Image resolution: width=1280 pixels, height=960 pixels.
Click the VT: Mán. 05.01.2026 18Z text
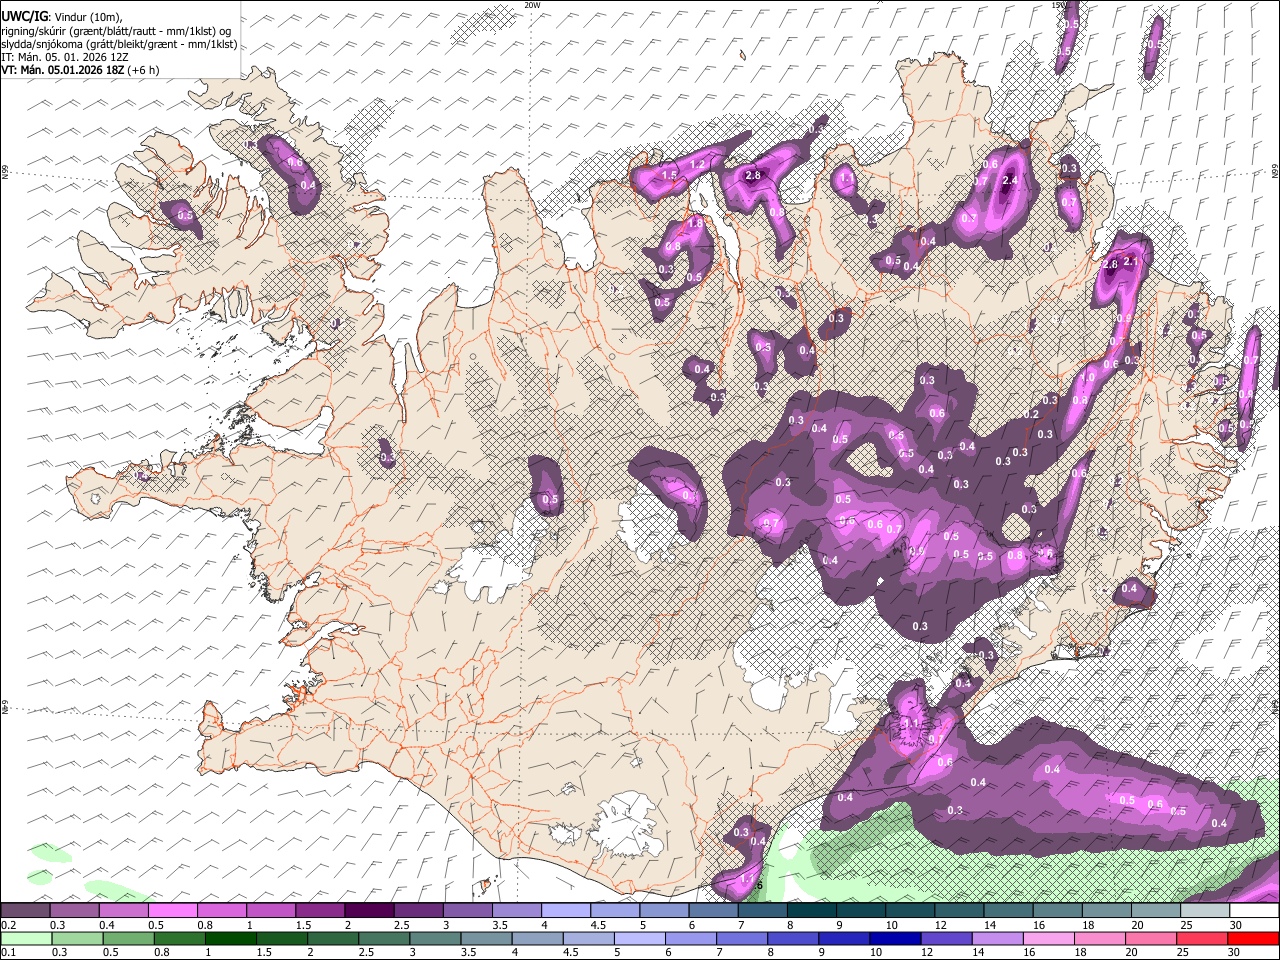click(x=62, y=70)
